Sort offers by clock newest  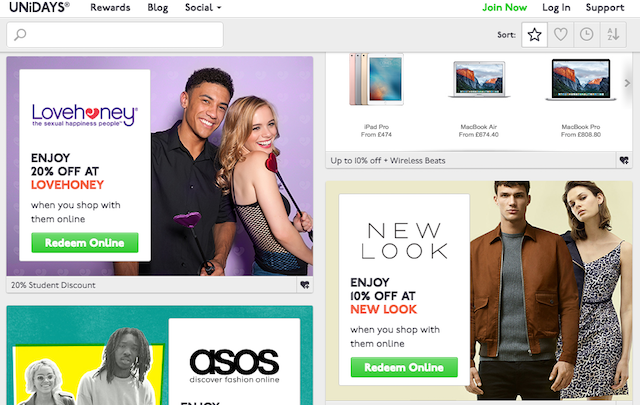coord(587,35)
